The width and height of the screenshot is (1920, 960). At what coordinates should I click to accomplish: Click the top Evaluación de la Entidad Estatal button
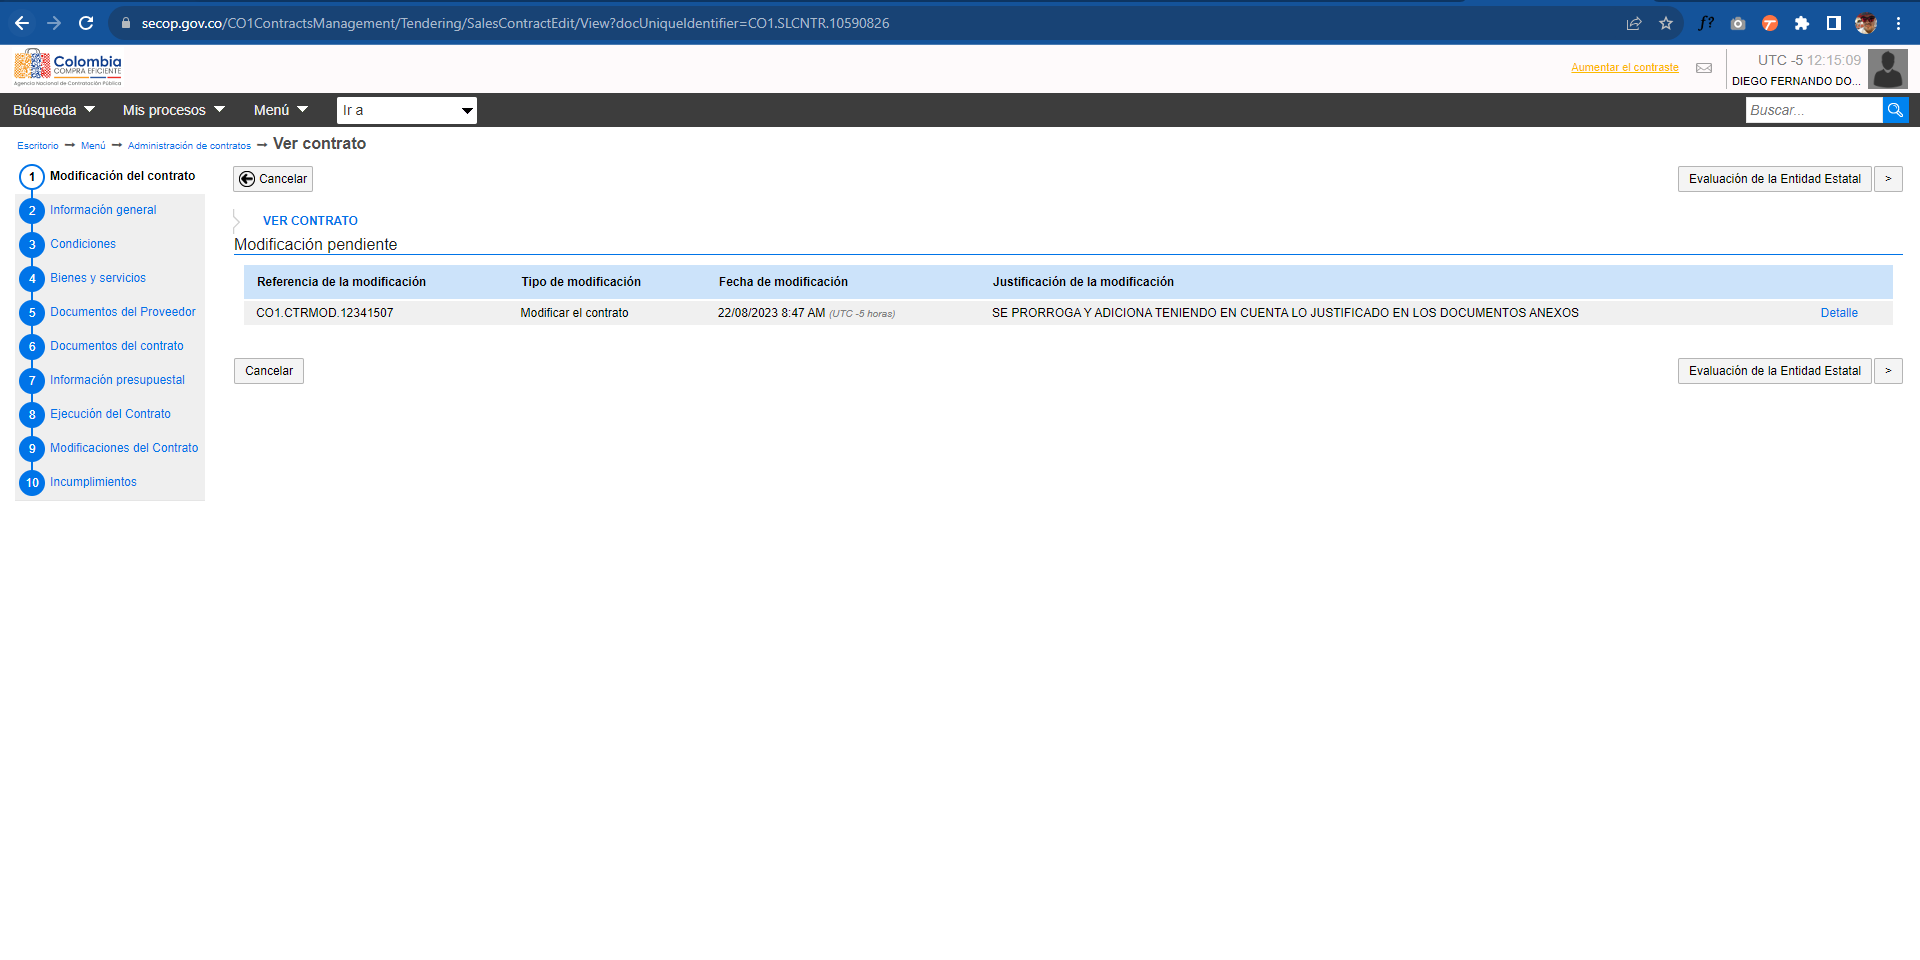[x=1774, y=179]
